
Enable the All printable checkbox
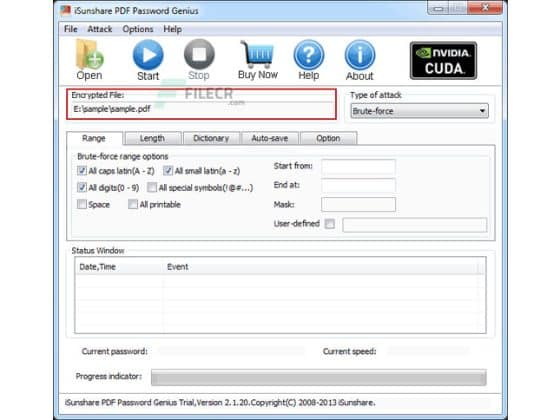point(133,204)
